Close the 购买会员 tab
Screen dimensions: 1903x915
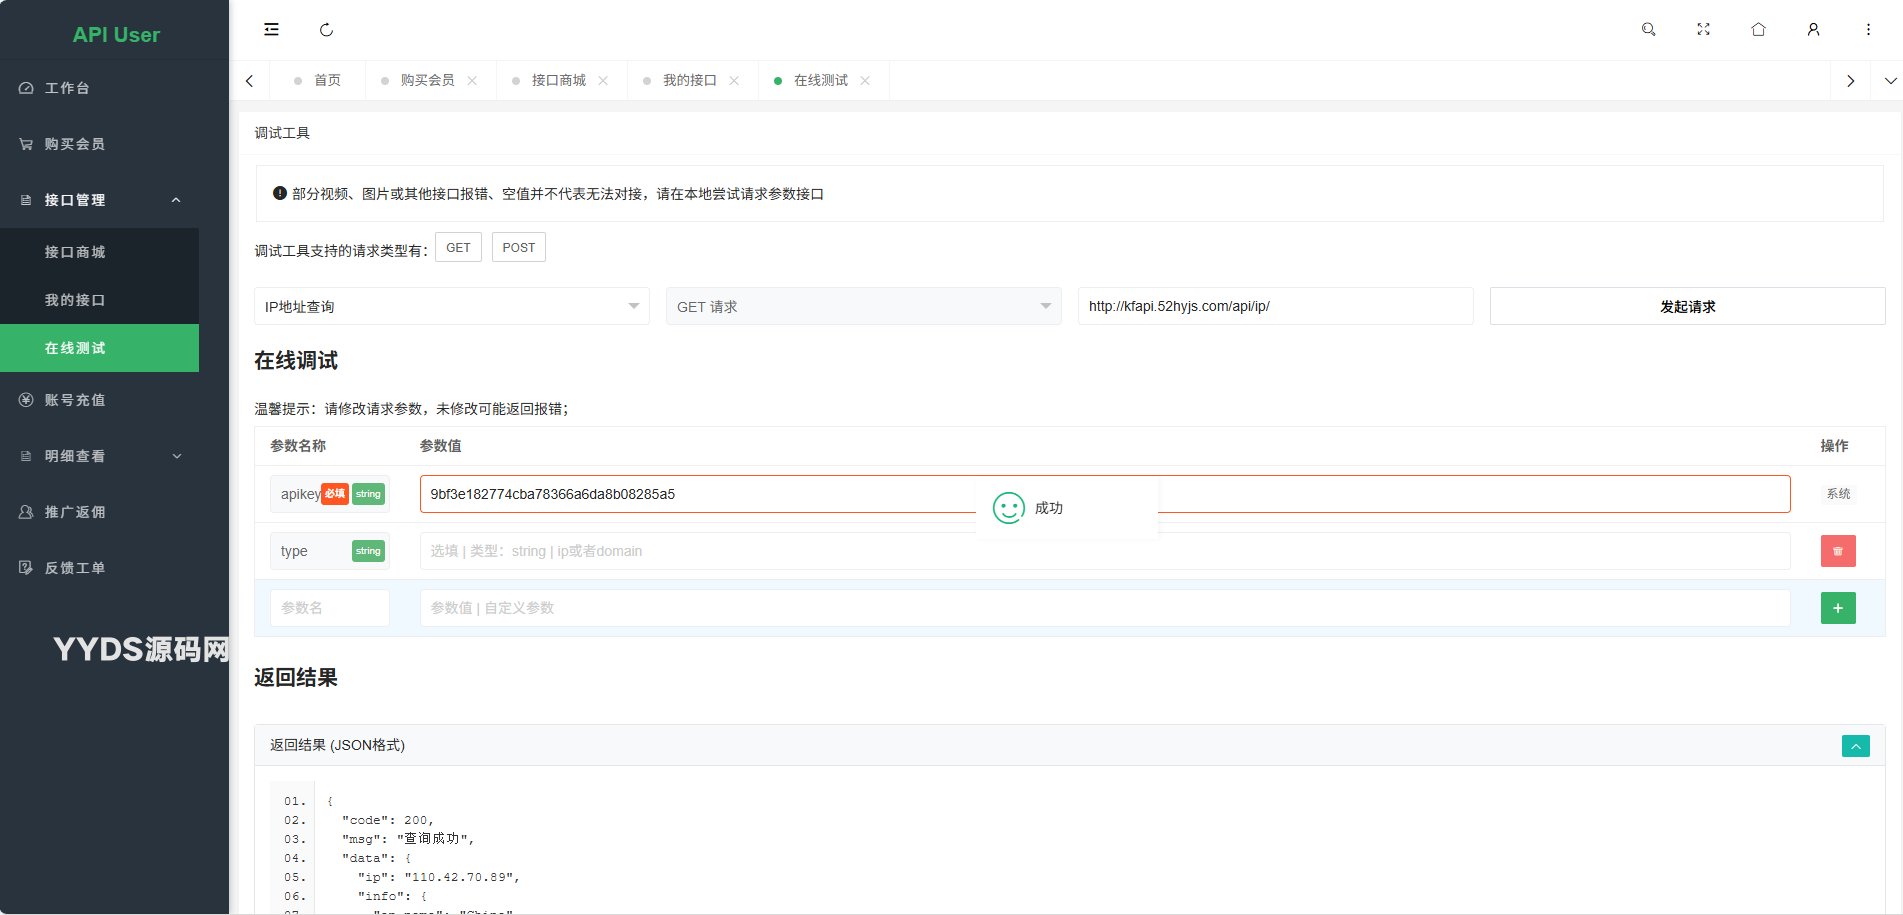coord(472,81)
